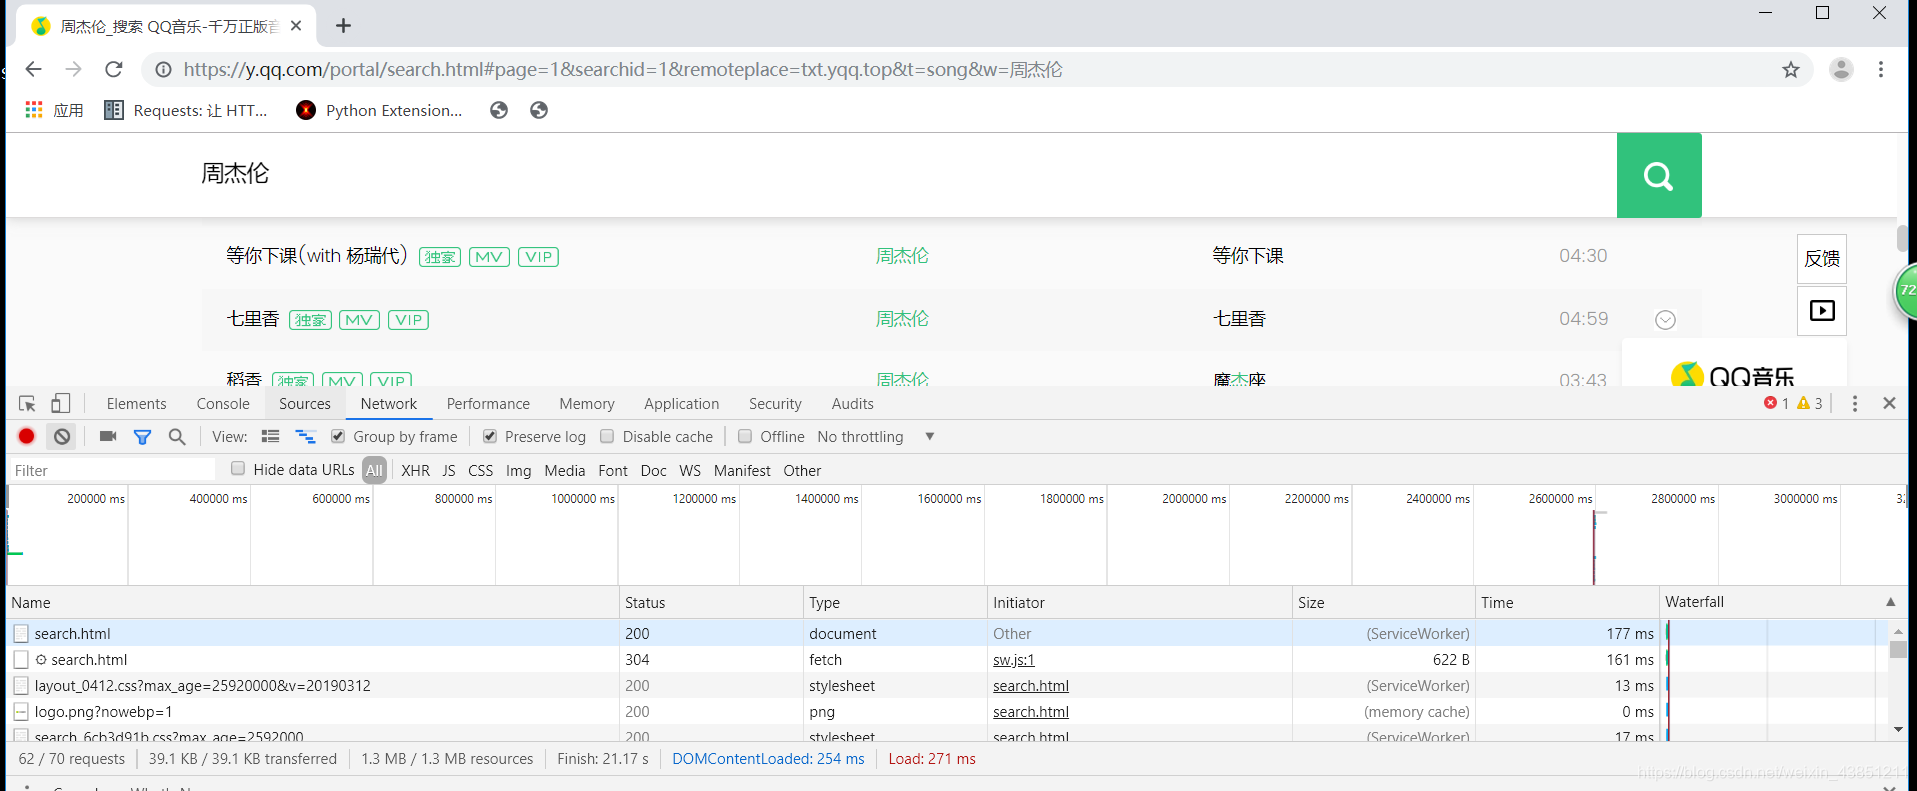The image size is (1917, 791).
Task: Uncheck Group by frame
Action: click(x=338, y=437)
